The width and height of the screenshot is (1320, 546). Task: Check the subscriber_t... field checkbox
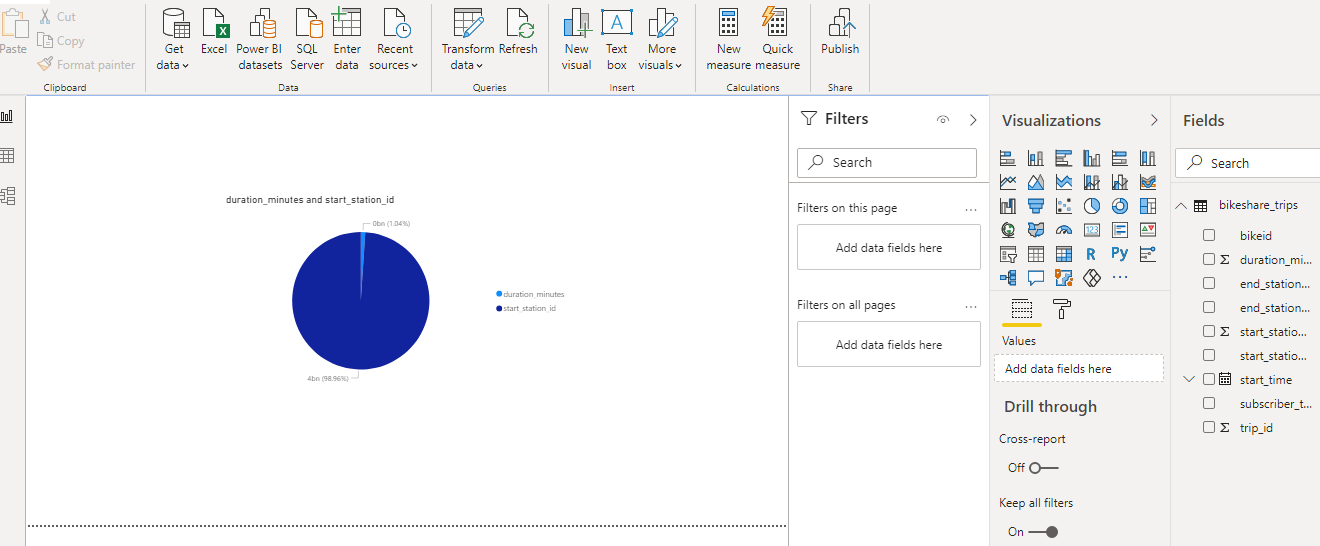click(x=1209, y=404)
